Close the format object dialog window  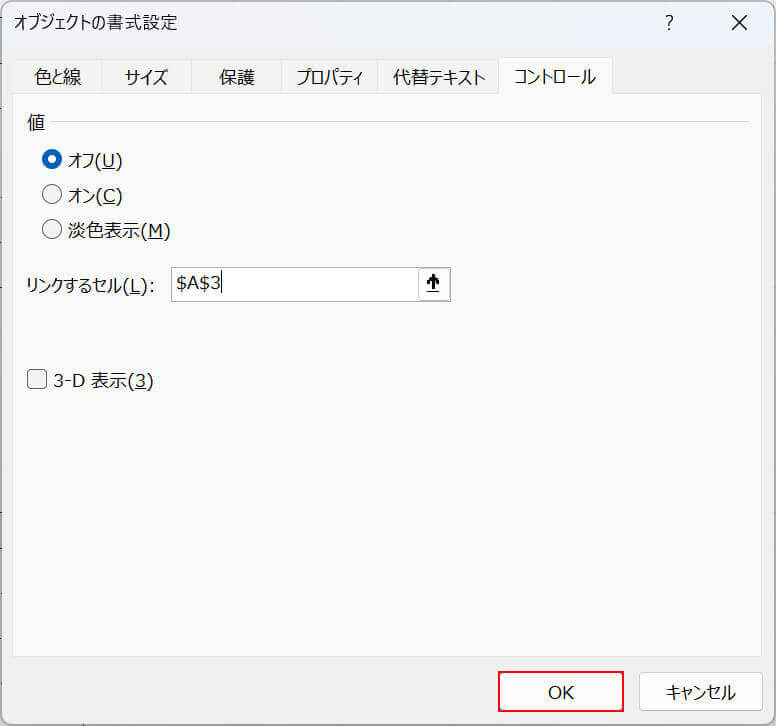point(739,23)
